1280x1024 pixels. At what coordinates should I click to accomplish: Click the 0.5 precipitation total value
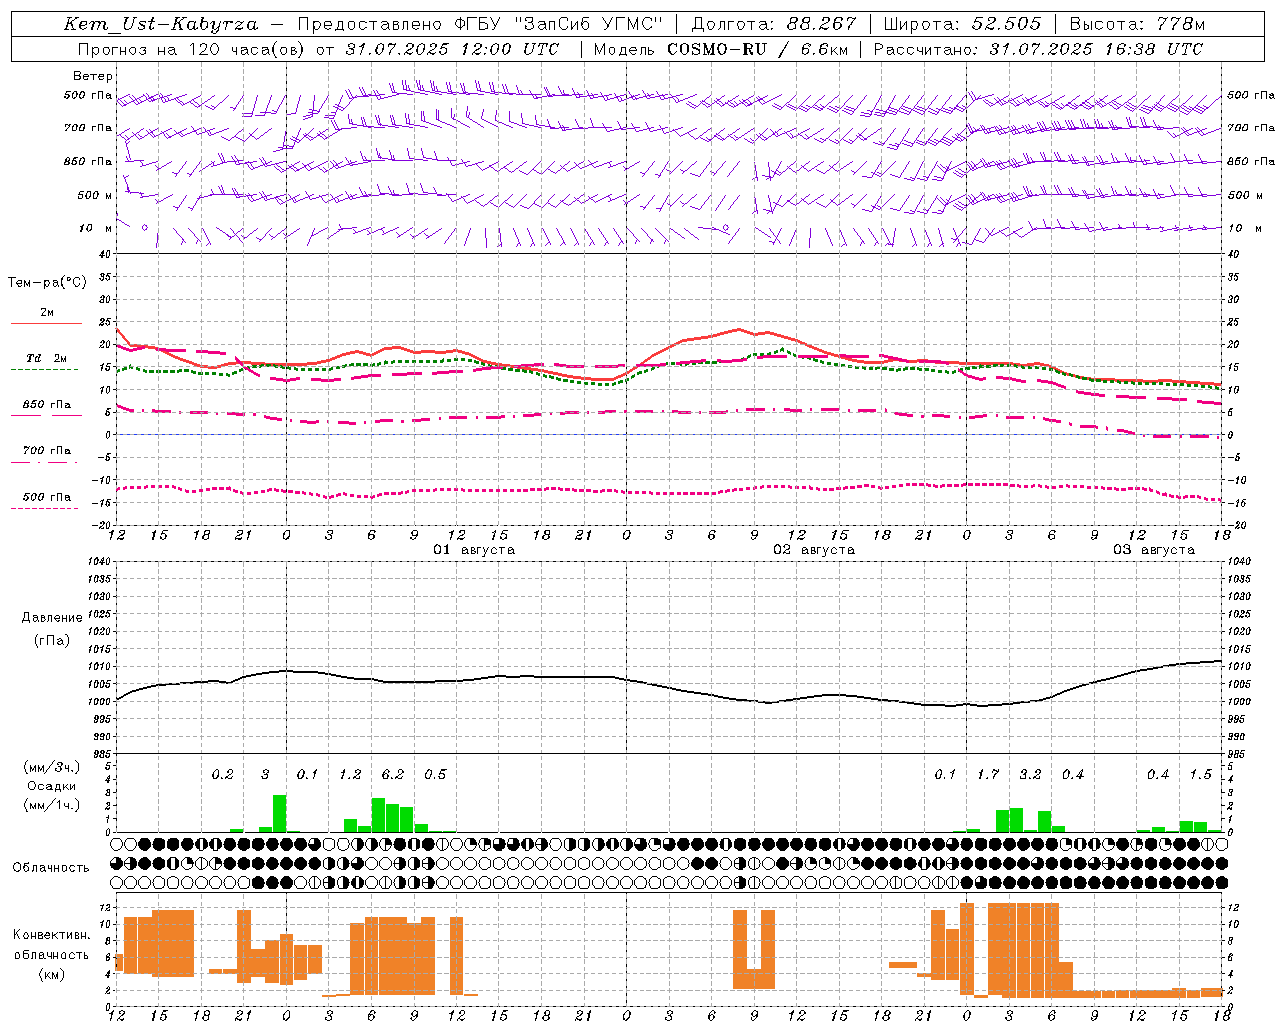pos(435,775)
